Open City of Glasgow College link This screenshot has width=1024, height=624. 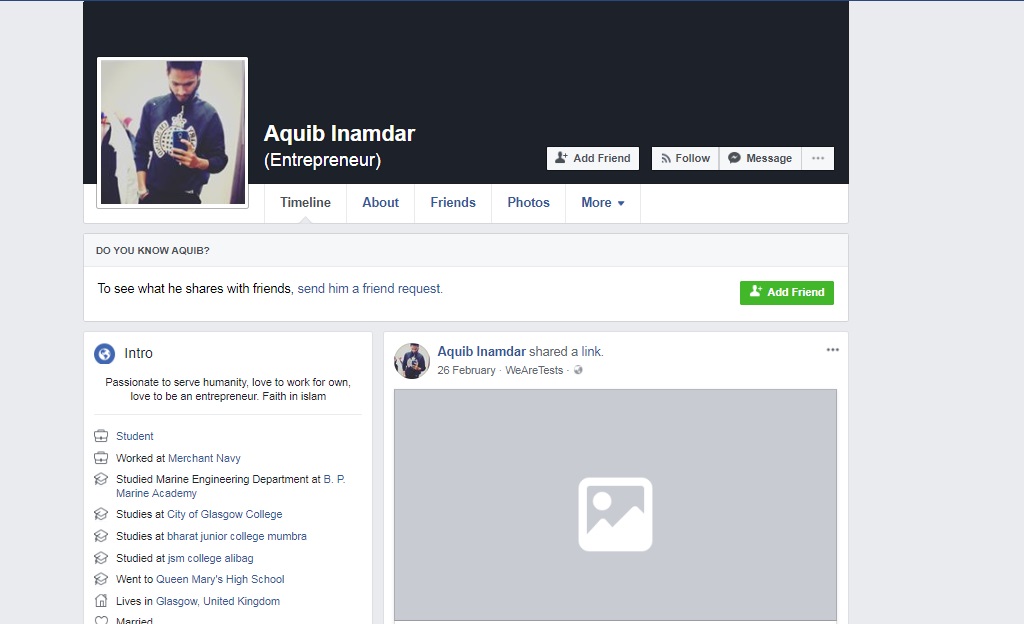(224, 514)
